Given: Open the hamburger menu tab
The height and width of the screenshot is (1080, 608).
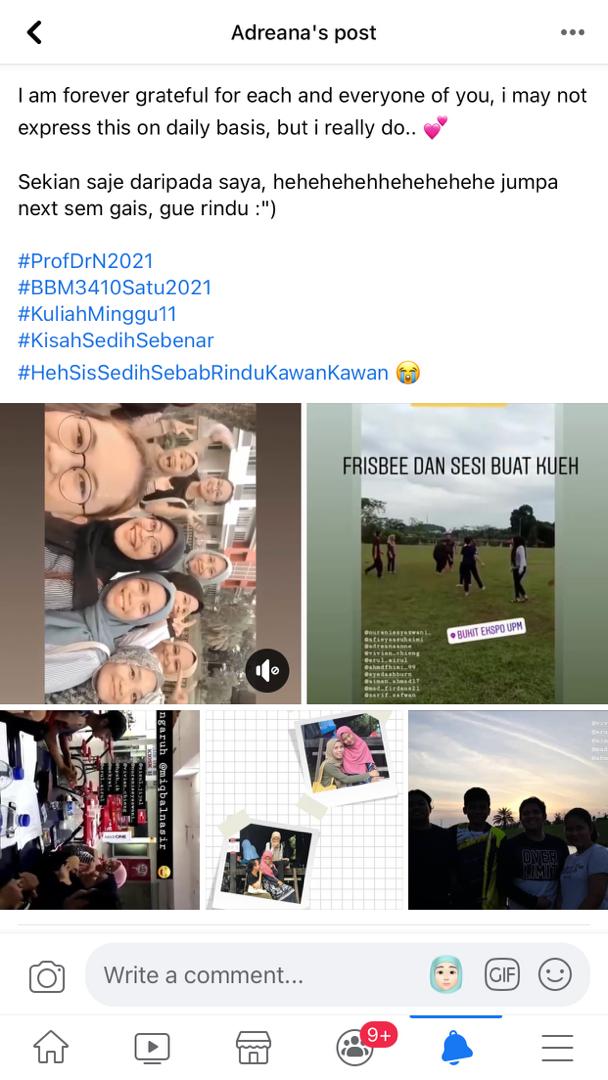Looking at the screenshot, I should pos(557,1048).
